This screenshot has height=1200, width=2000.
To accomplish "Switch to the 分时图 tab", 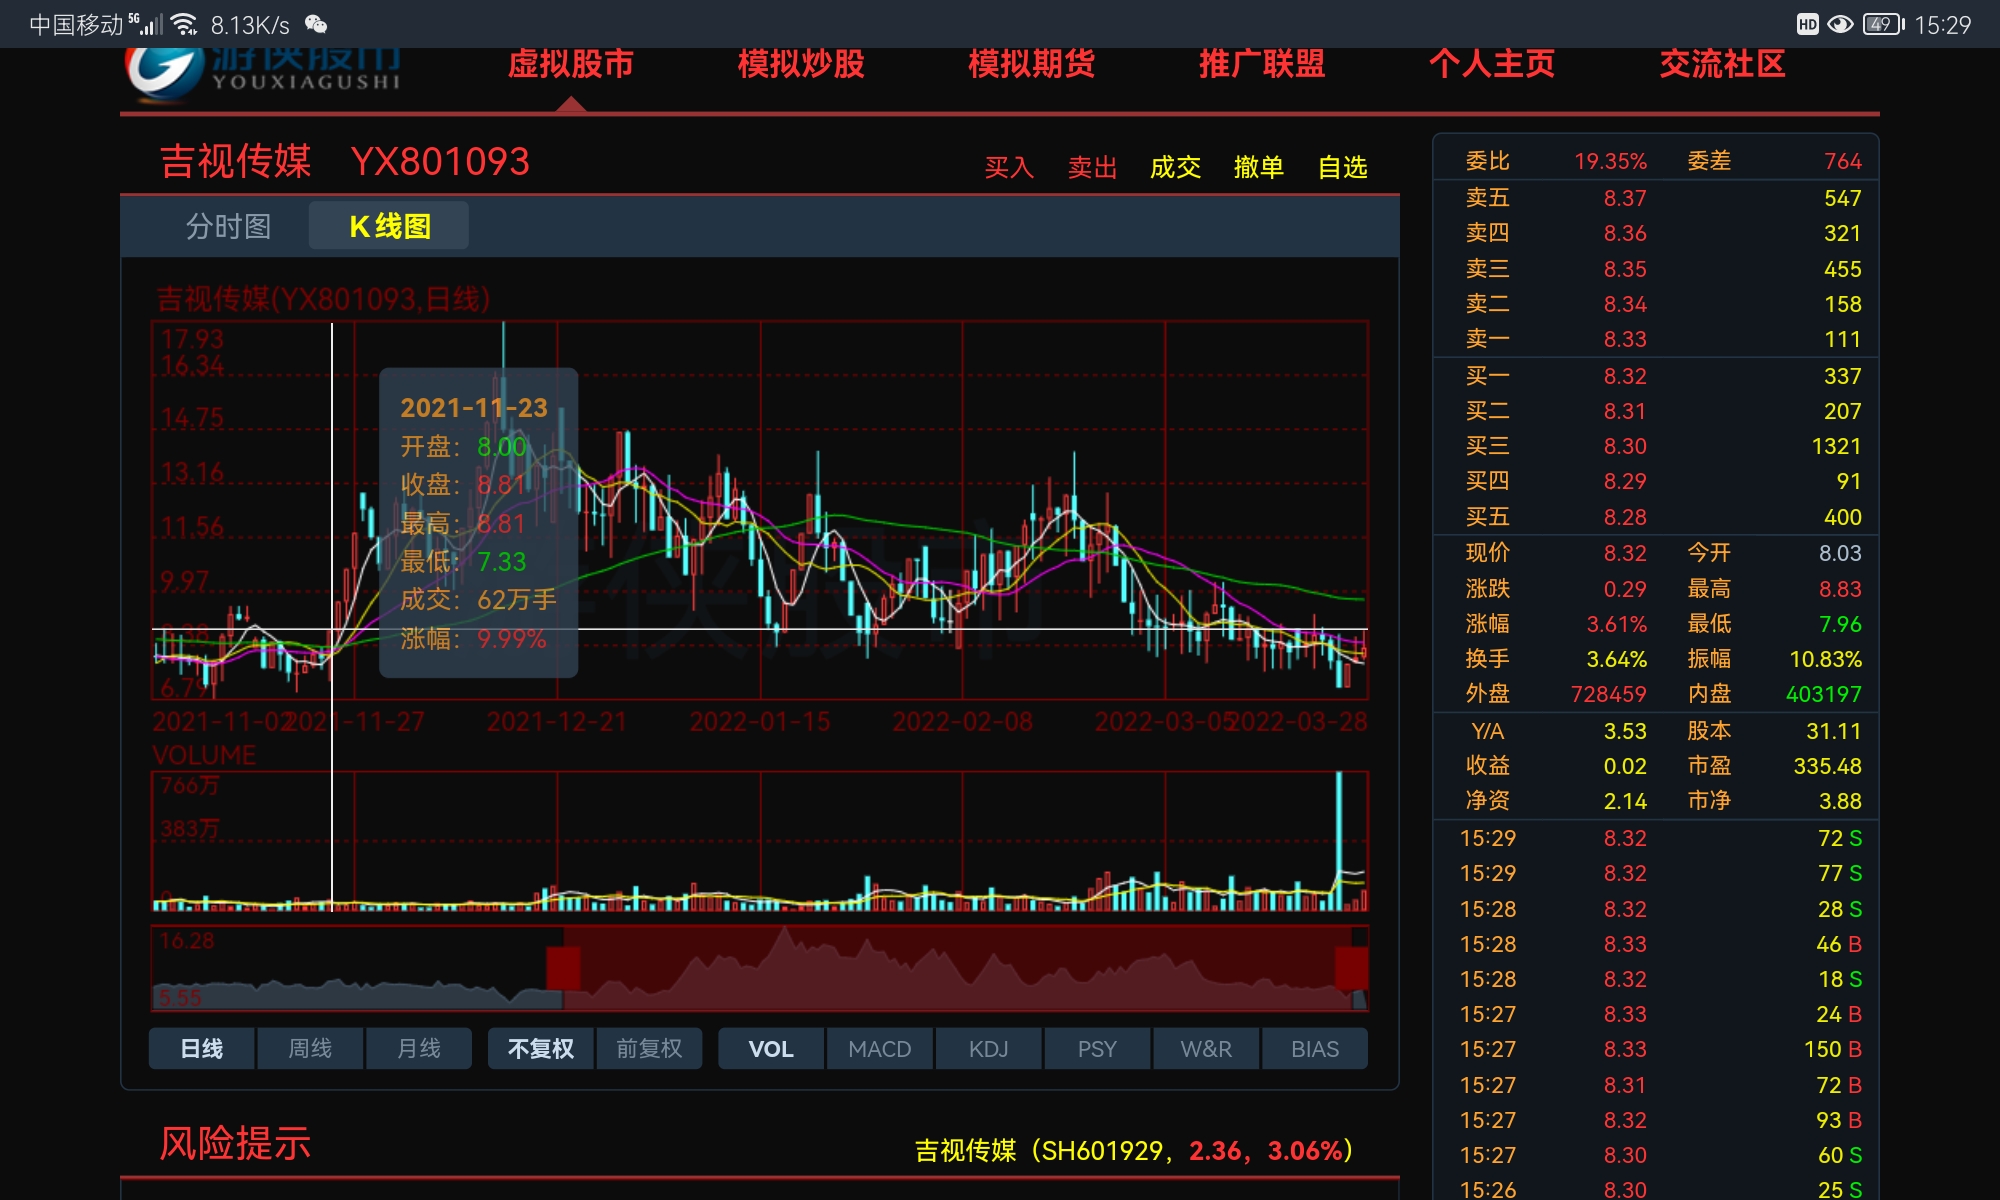I will coord(228,226).
